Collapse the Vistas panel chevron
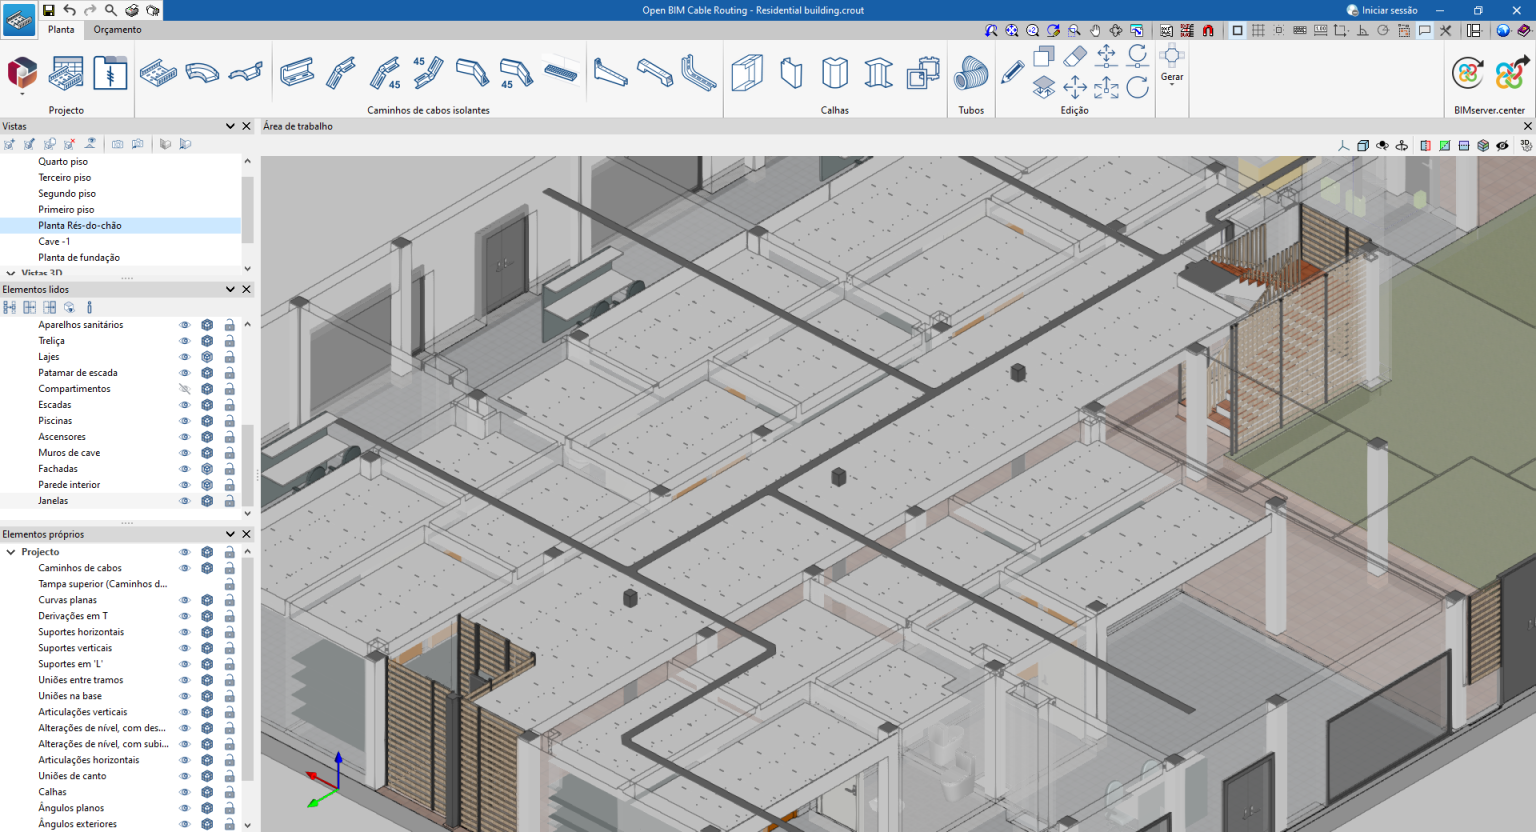 230,126
